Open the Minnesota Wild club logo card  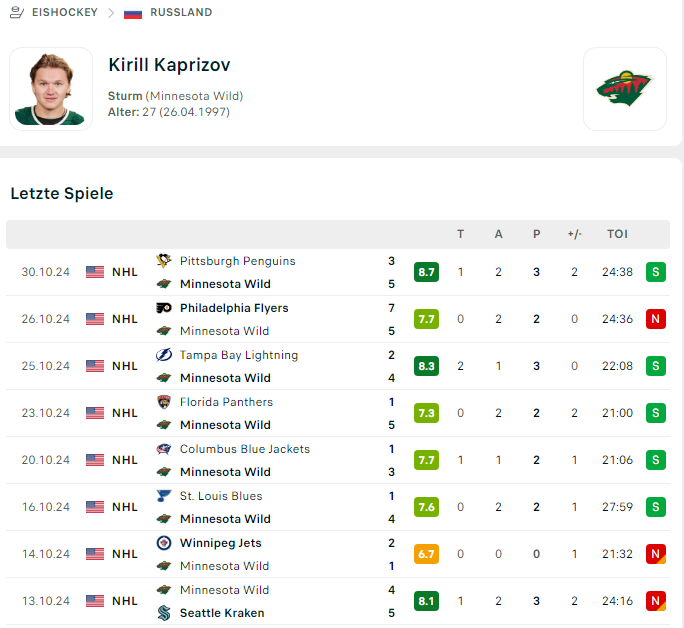pos(624,89)
